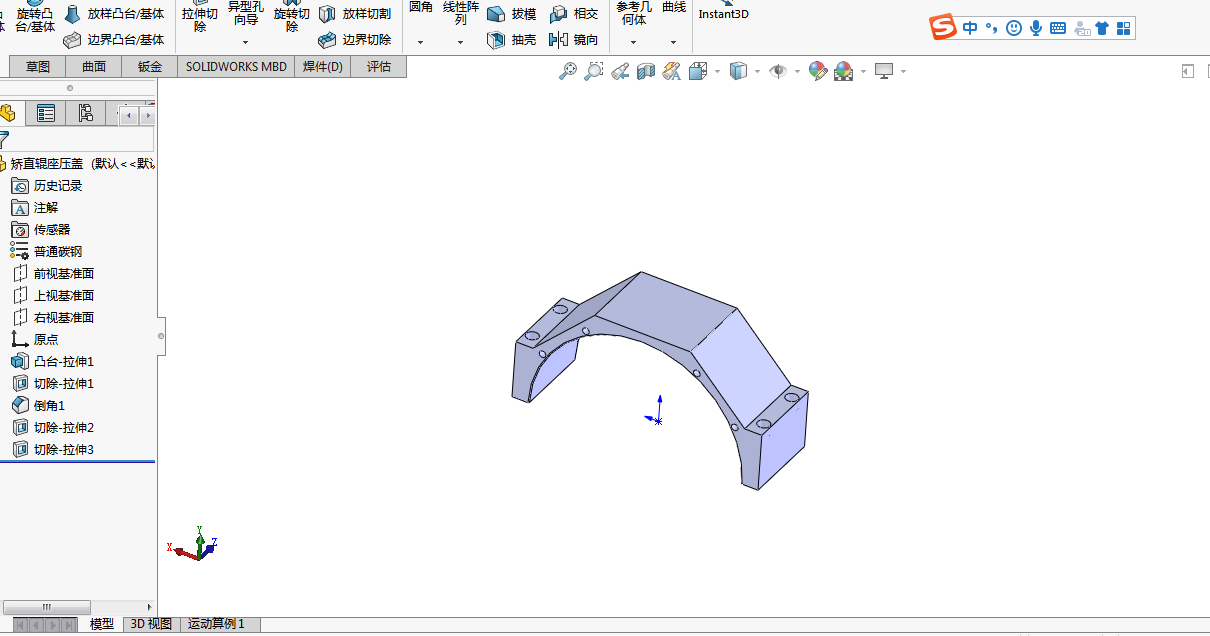
Task: Activate the Section View icon
Action: tap(646, 71)
